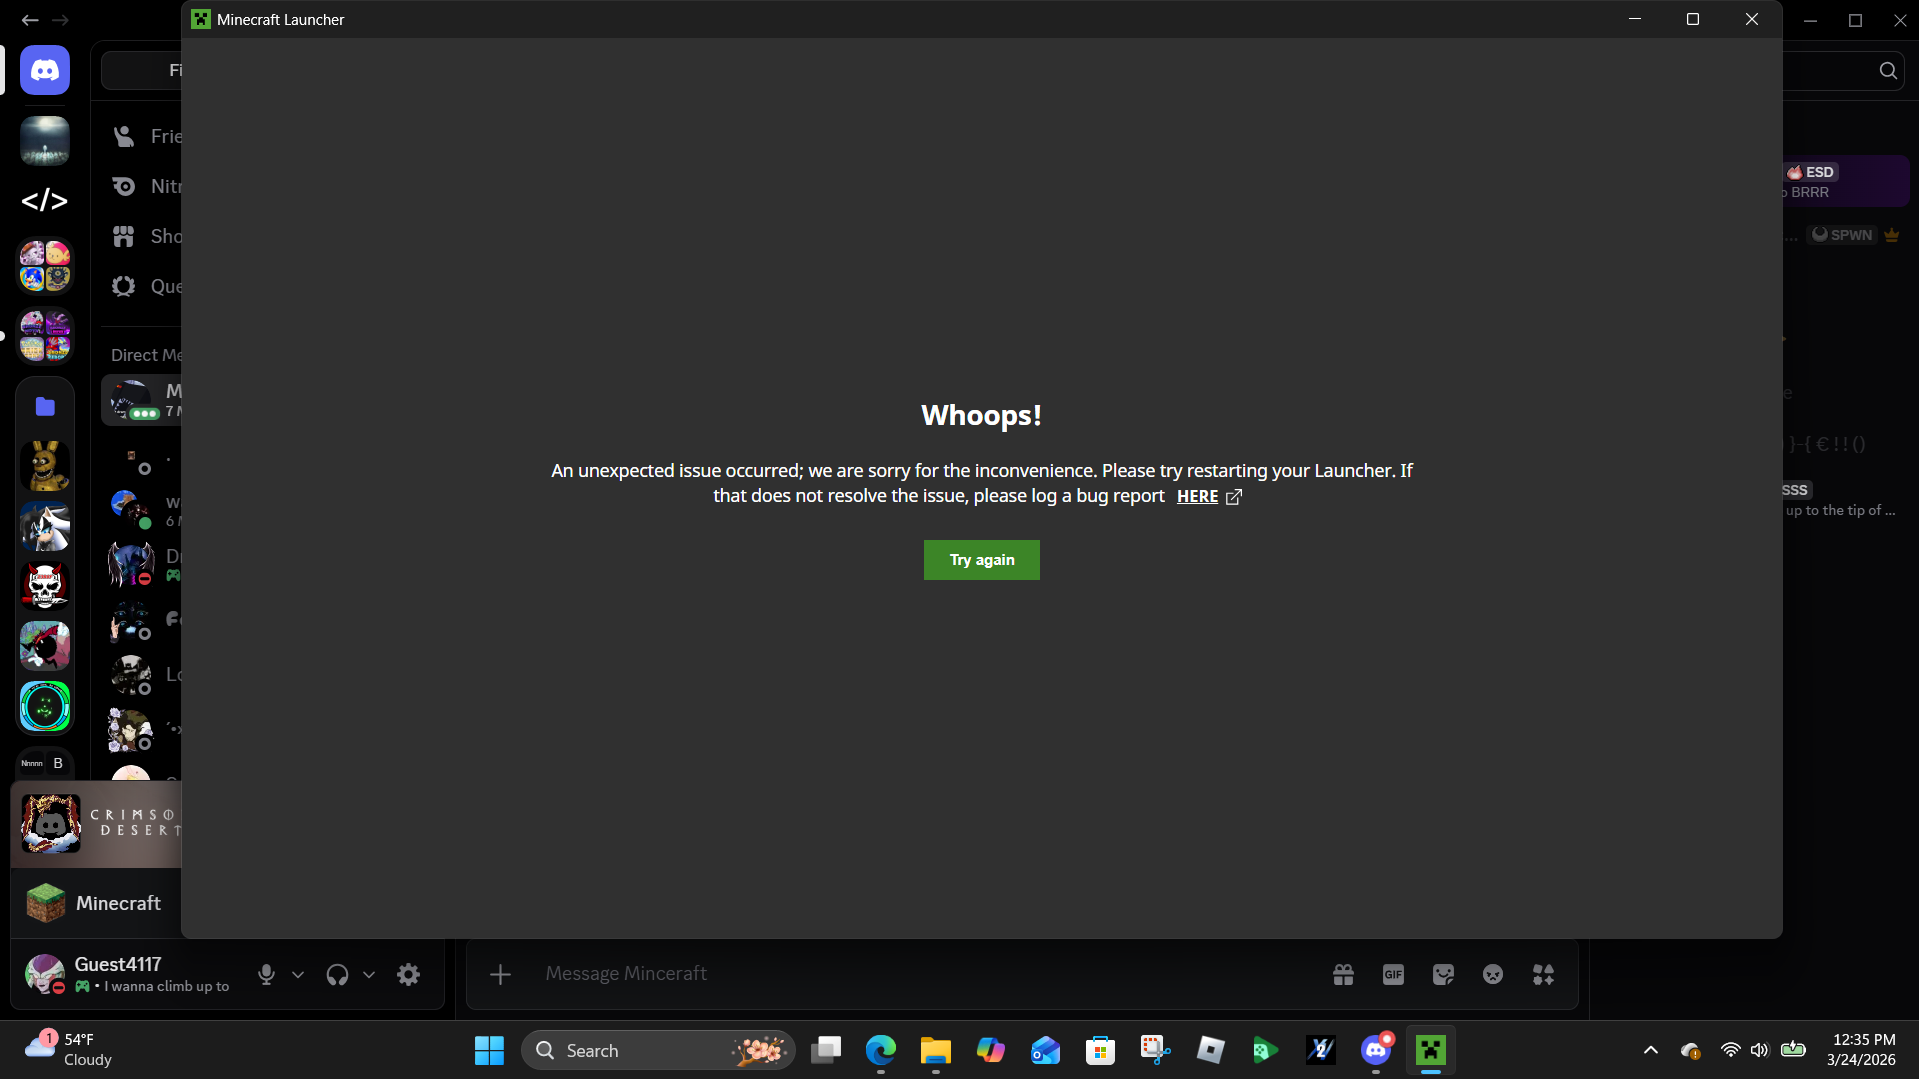
Task: Open File Explorer from the taskbar
Action: coord(936,1051)
